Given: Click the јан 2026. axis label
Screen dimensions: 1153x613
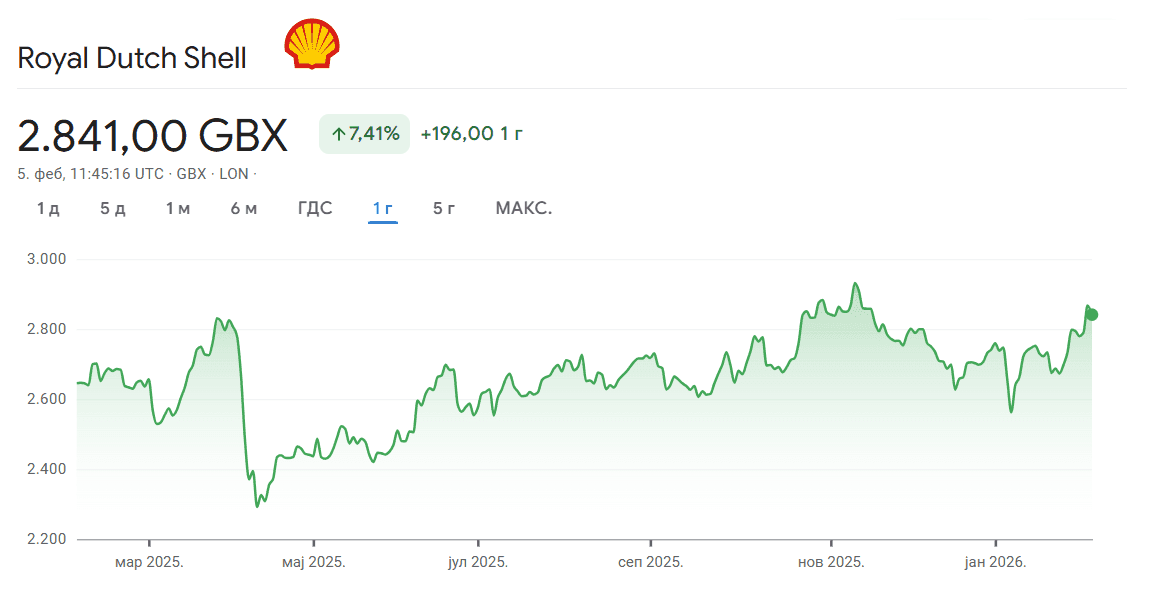Looking at the screenshot, I should pos(995,562).
